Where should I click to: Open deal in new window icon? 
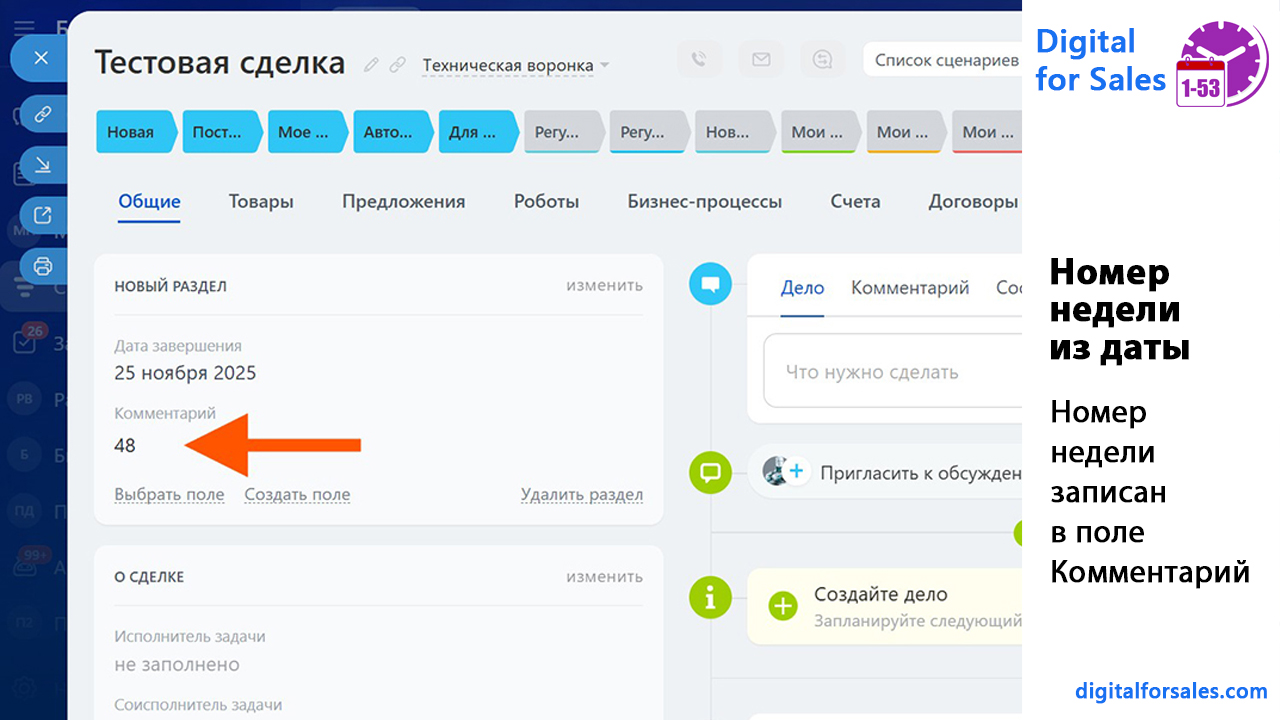(42, 215)
